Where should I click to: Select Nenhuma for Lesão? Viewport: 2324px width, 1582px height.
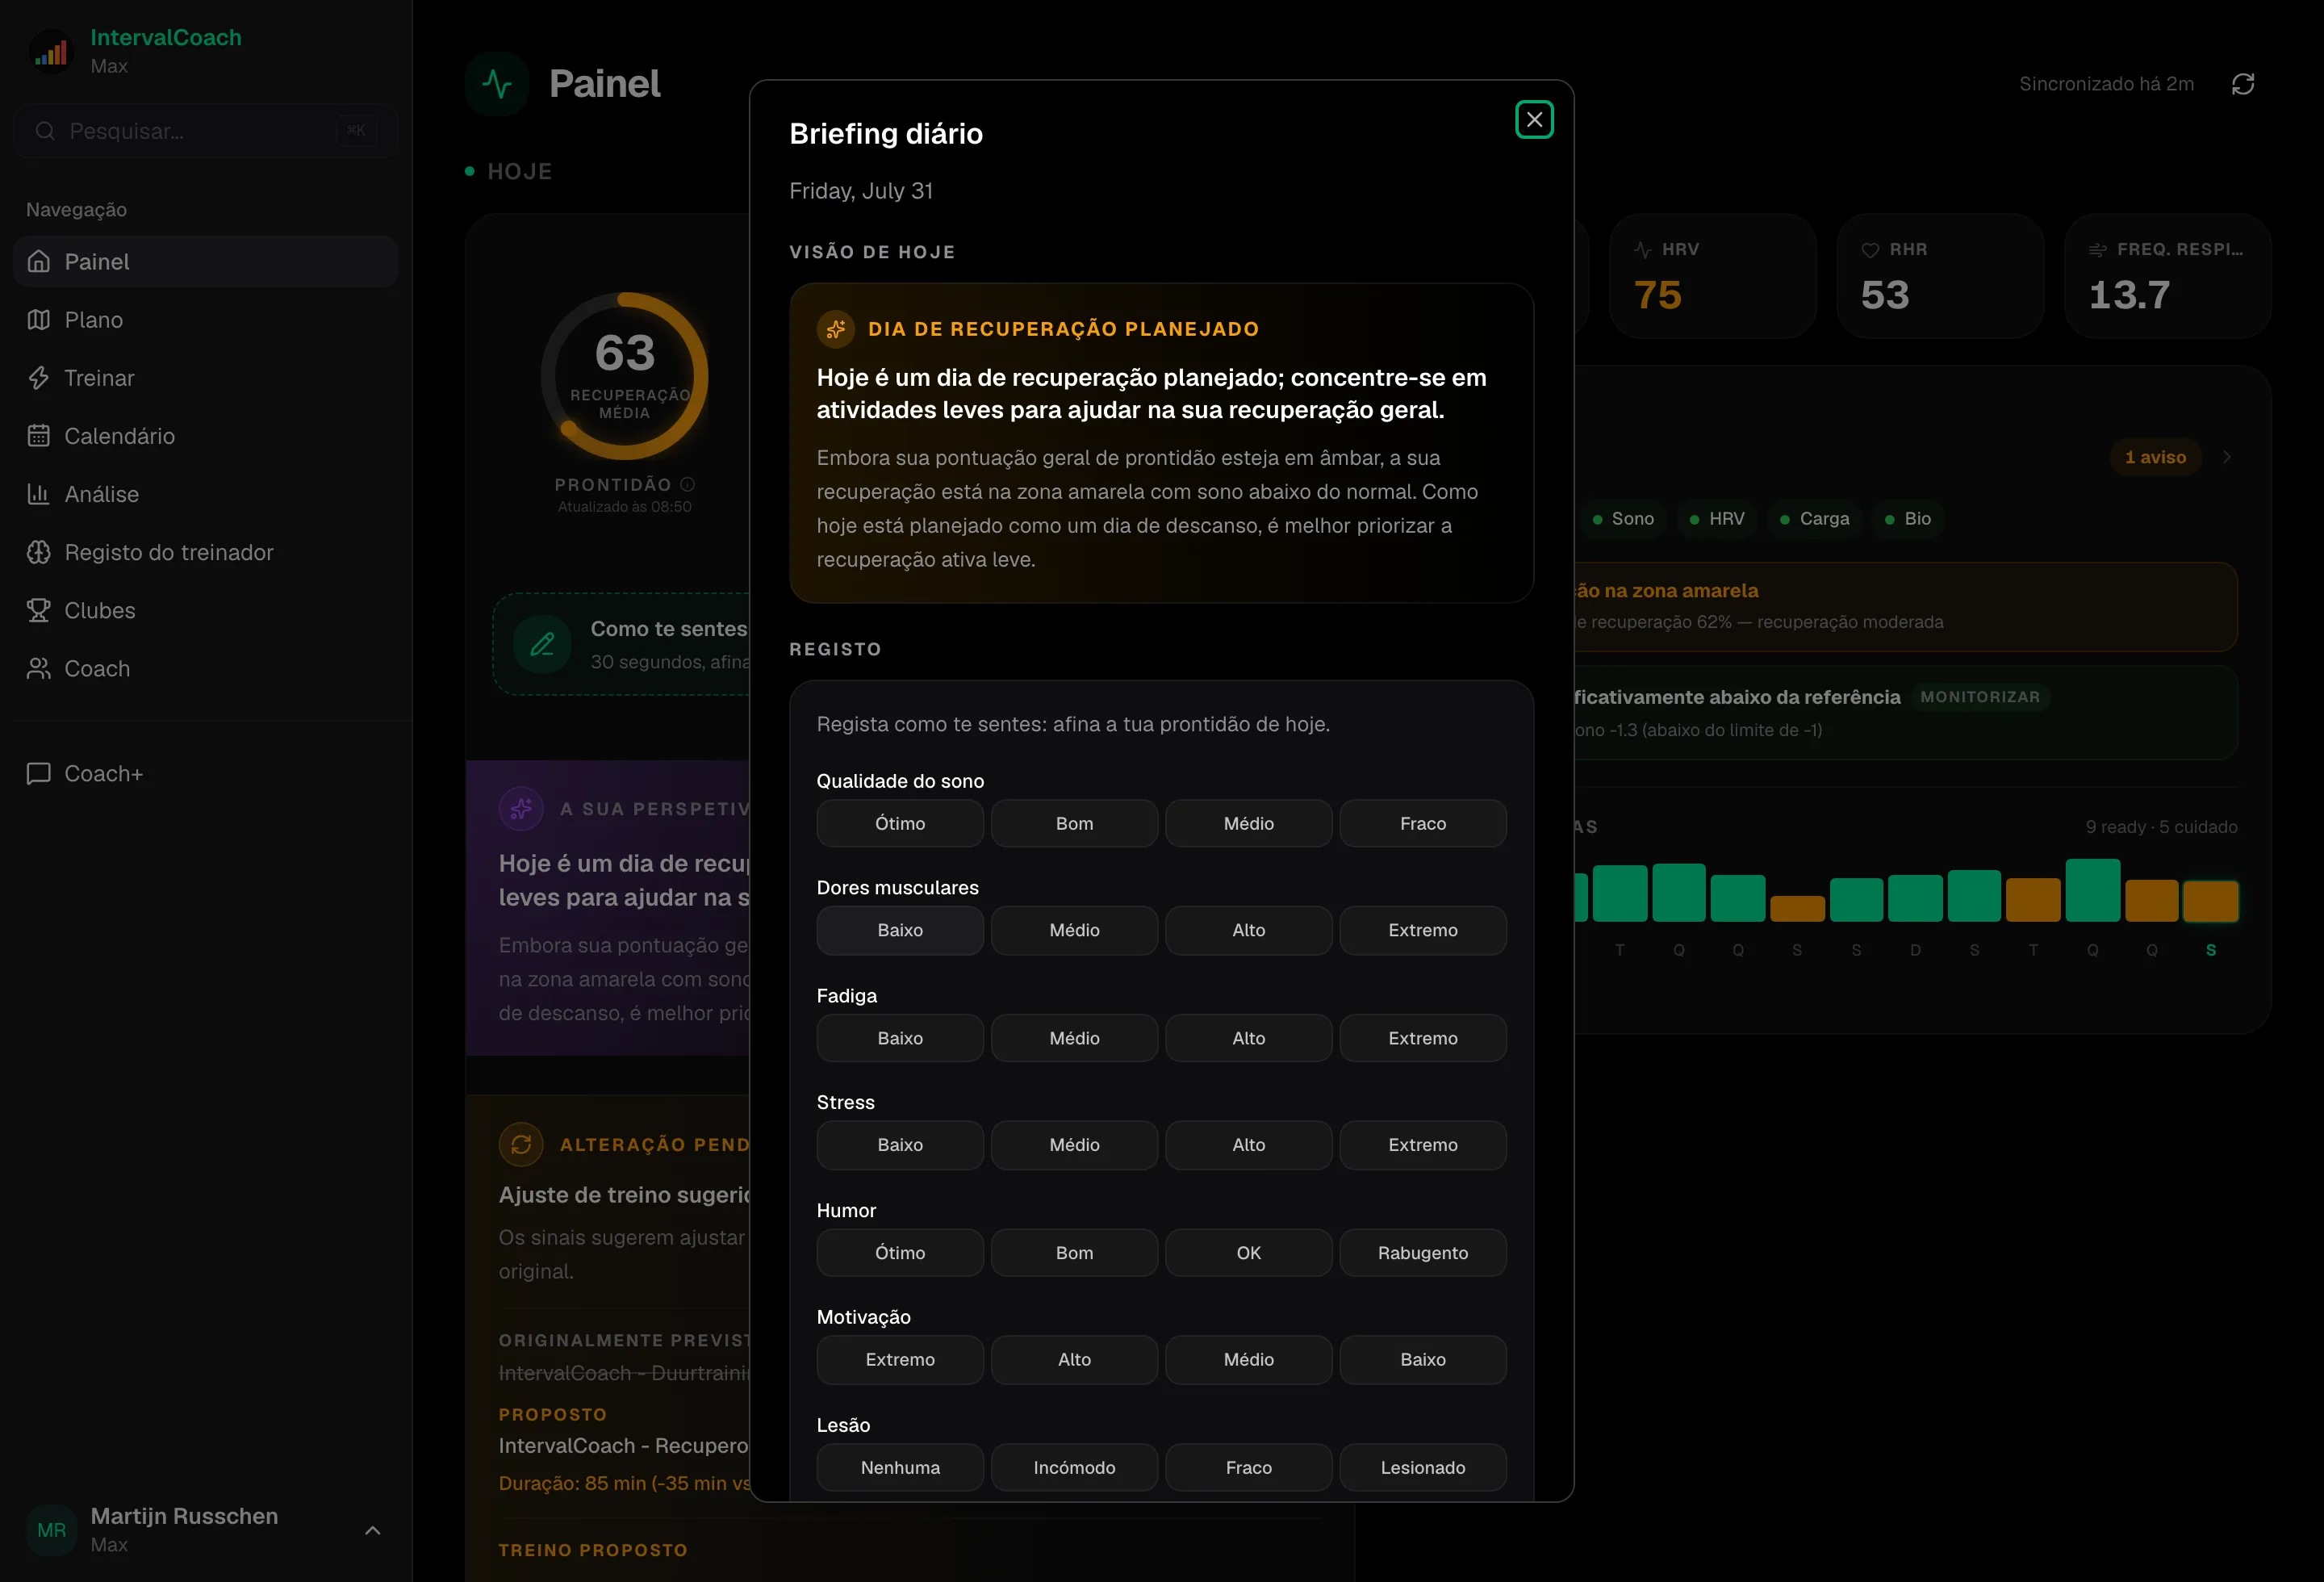[x=900, y=1468]
